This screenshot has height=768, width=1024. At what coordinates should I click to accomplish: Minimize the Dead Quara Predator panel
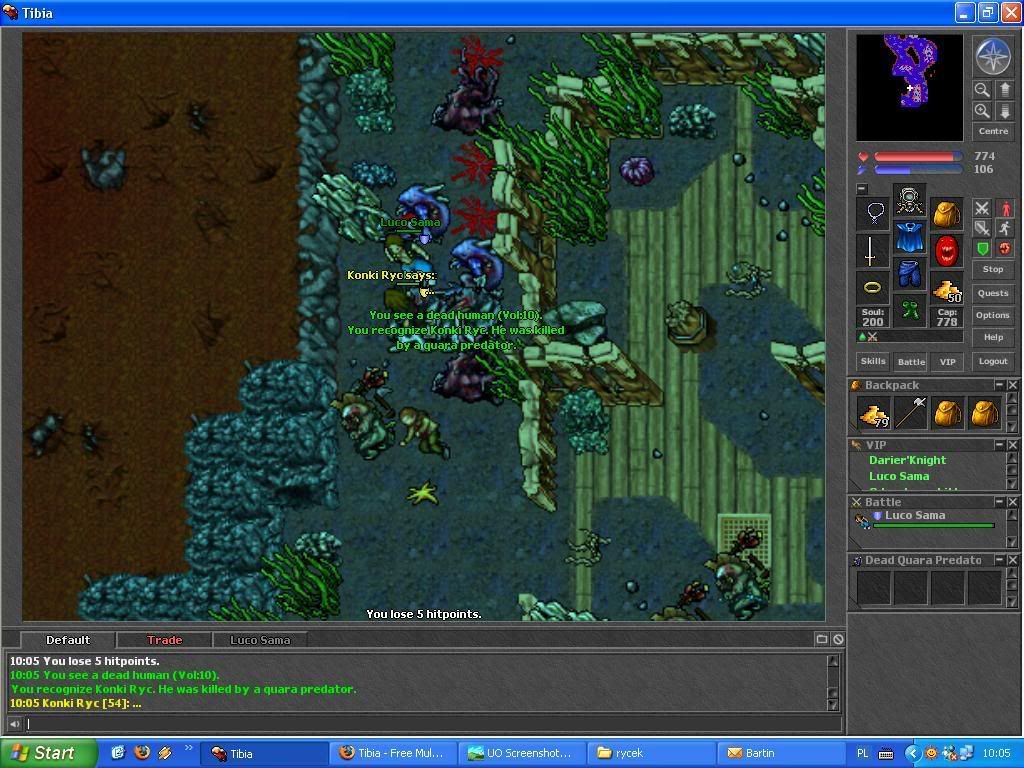tap(999, 560)
